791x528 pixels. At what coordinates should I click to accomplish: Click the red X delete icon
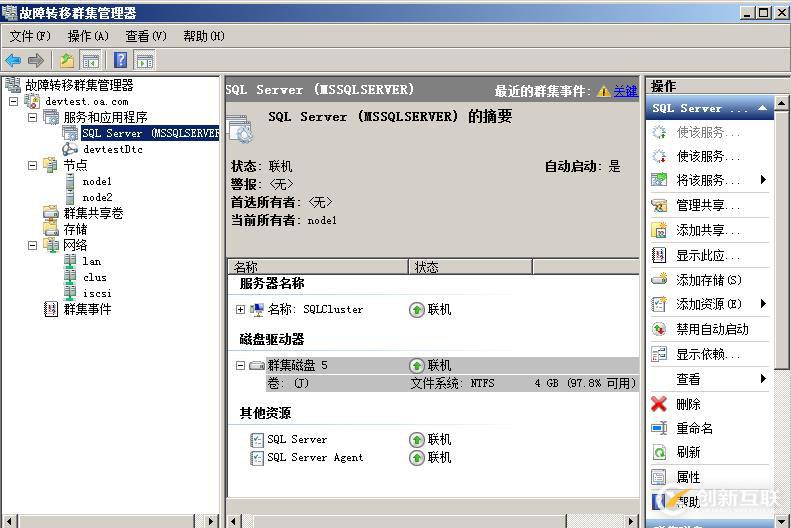pos(659,404)
